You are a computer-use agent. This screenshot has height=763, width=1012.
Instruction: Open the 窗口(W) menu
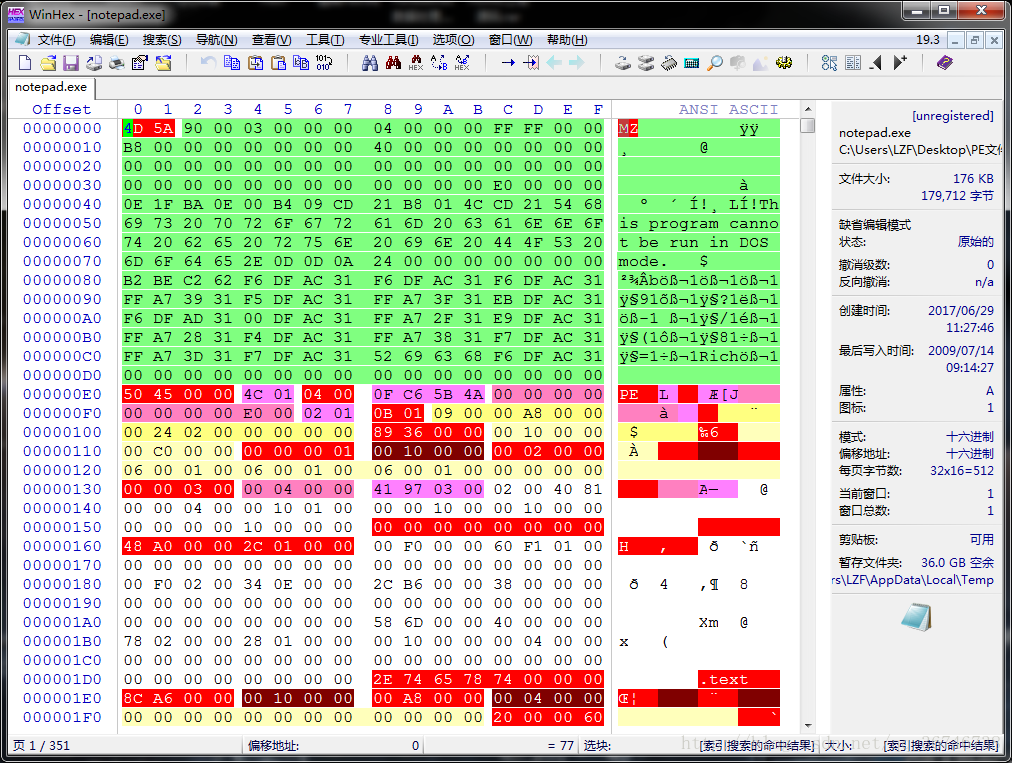[x=511, y=40]
